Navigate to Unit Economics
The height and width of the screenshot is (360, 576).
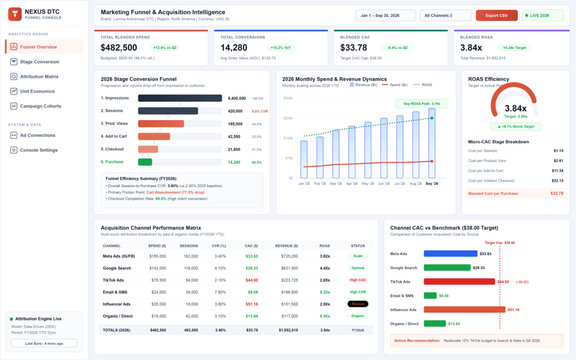point(44,91)
